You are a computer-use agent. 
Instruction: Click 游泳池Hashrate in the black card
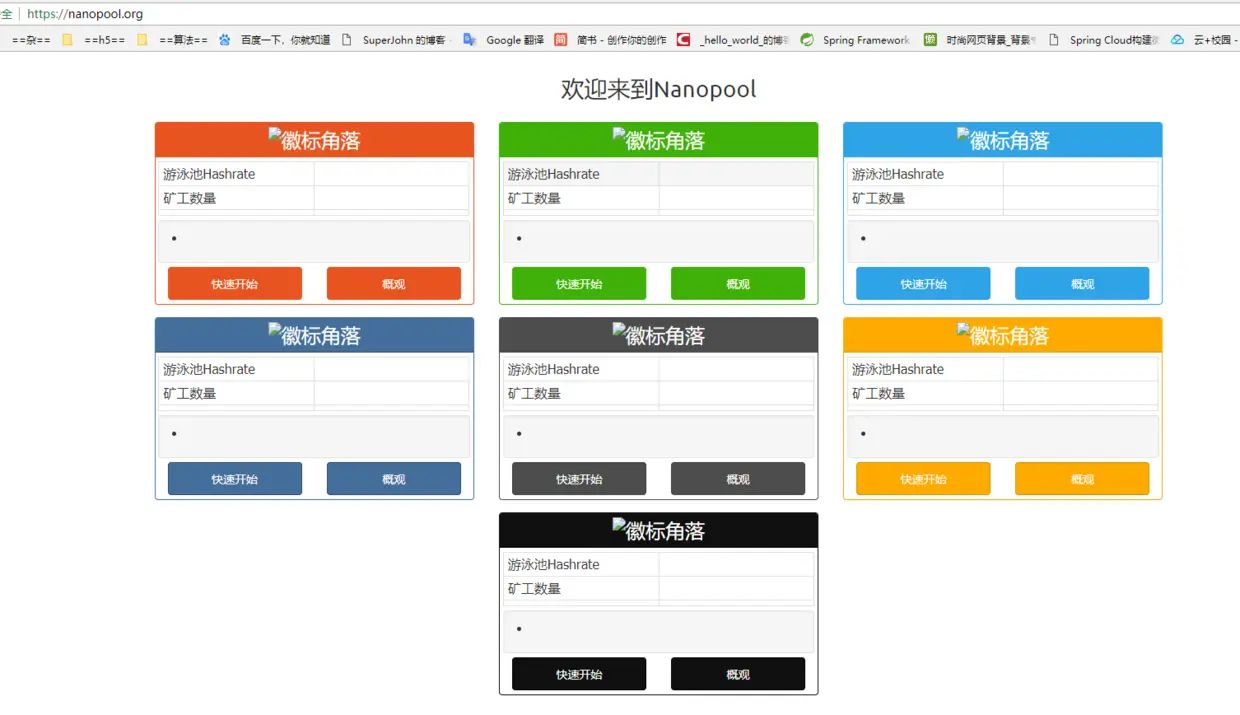553,564
